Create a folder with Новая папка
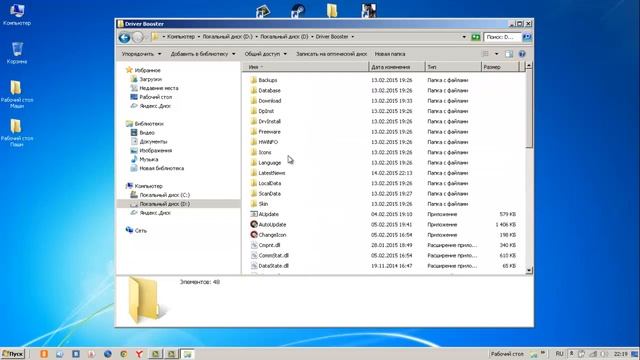The height and width of the screenshot is (360, 640). (x=390, y=54)
